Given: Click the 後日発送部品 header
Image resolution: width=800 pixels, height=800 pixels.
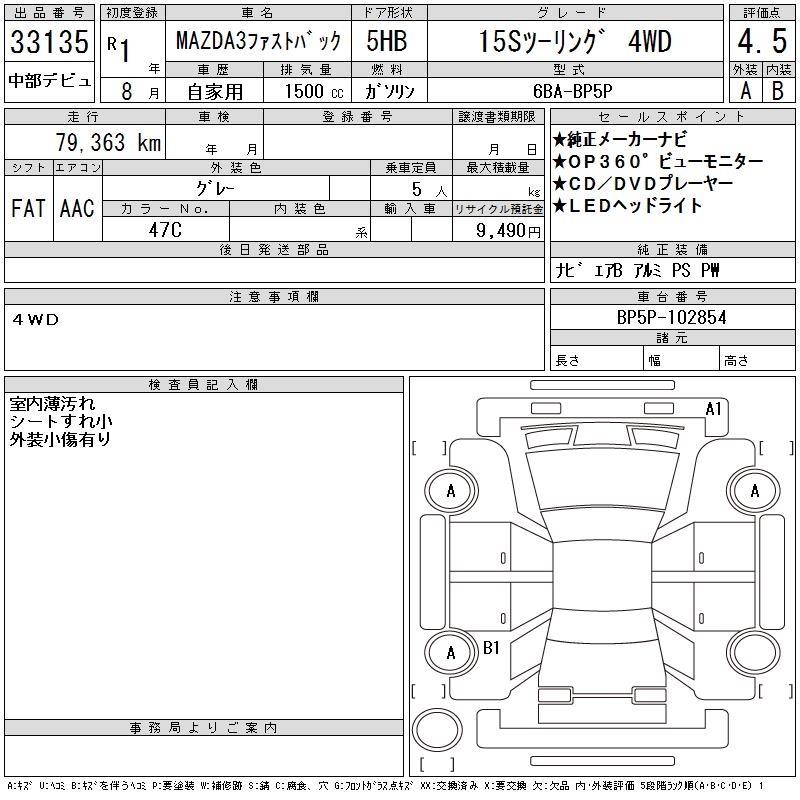Looking at the screenshot, I should pos(274,249).
